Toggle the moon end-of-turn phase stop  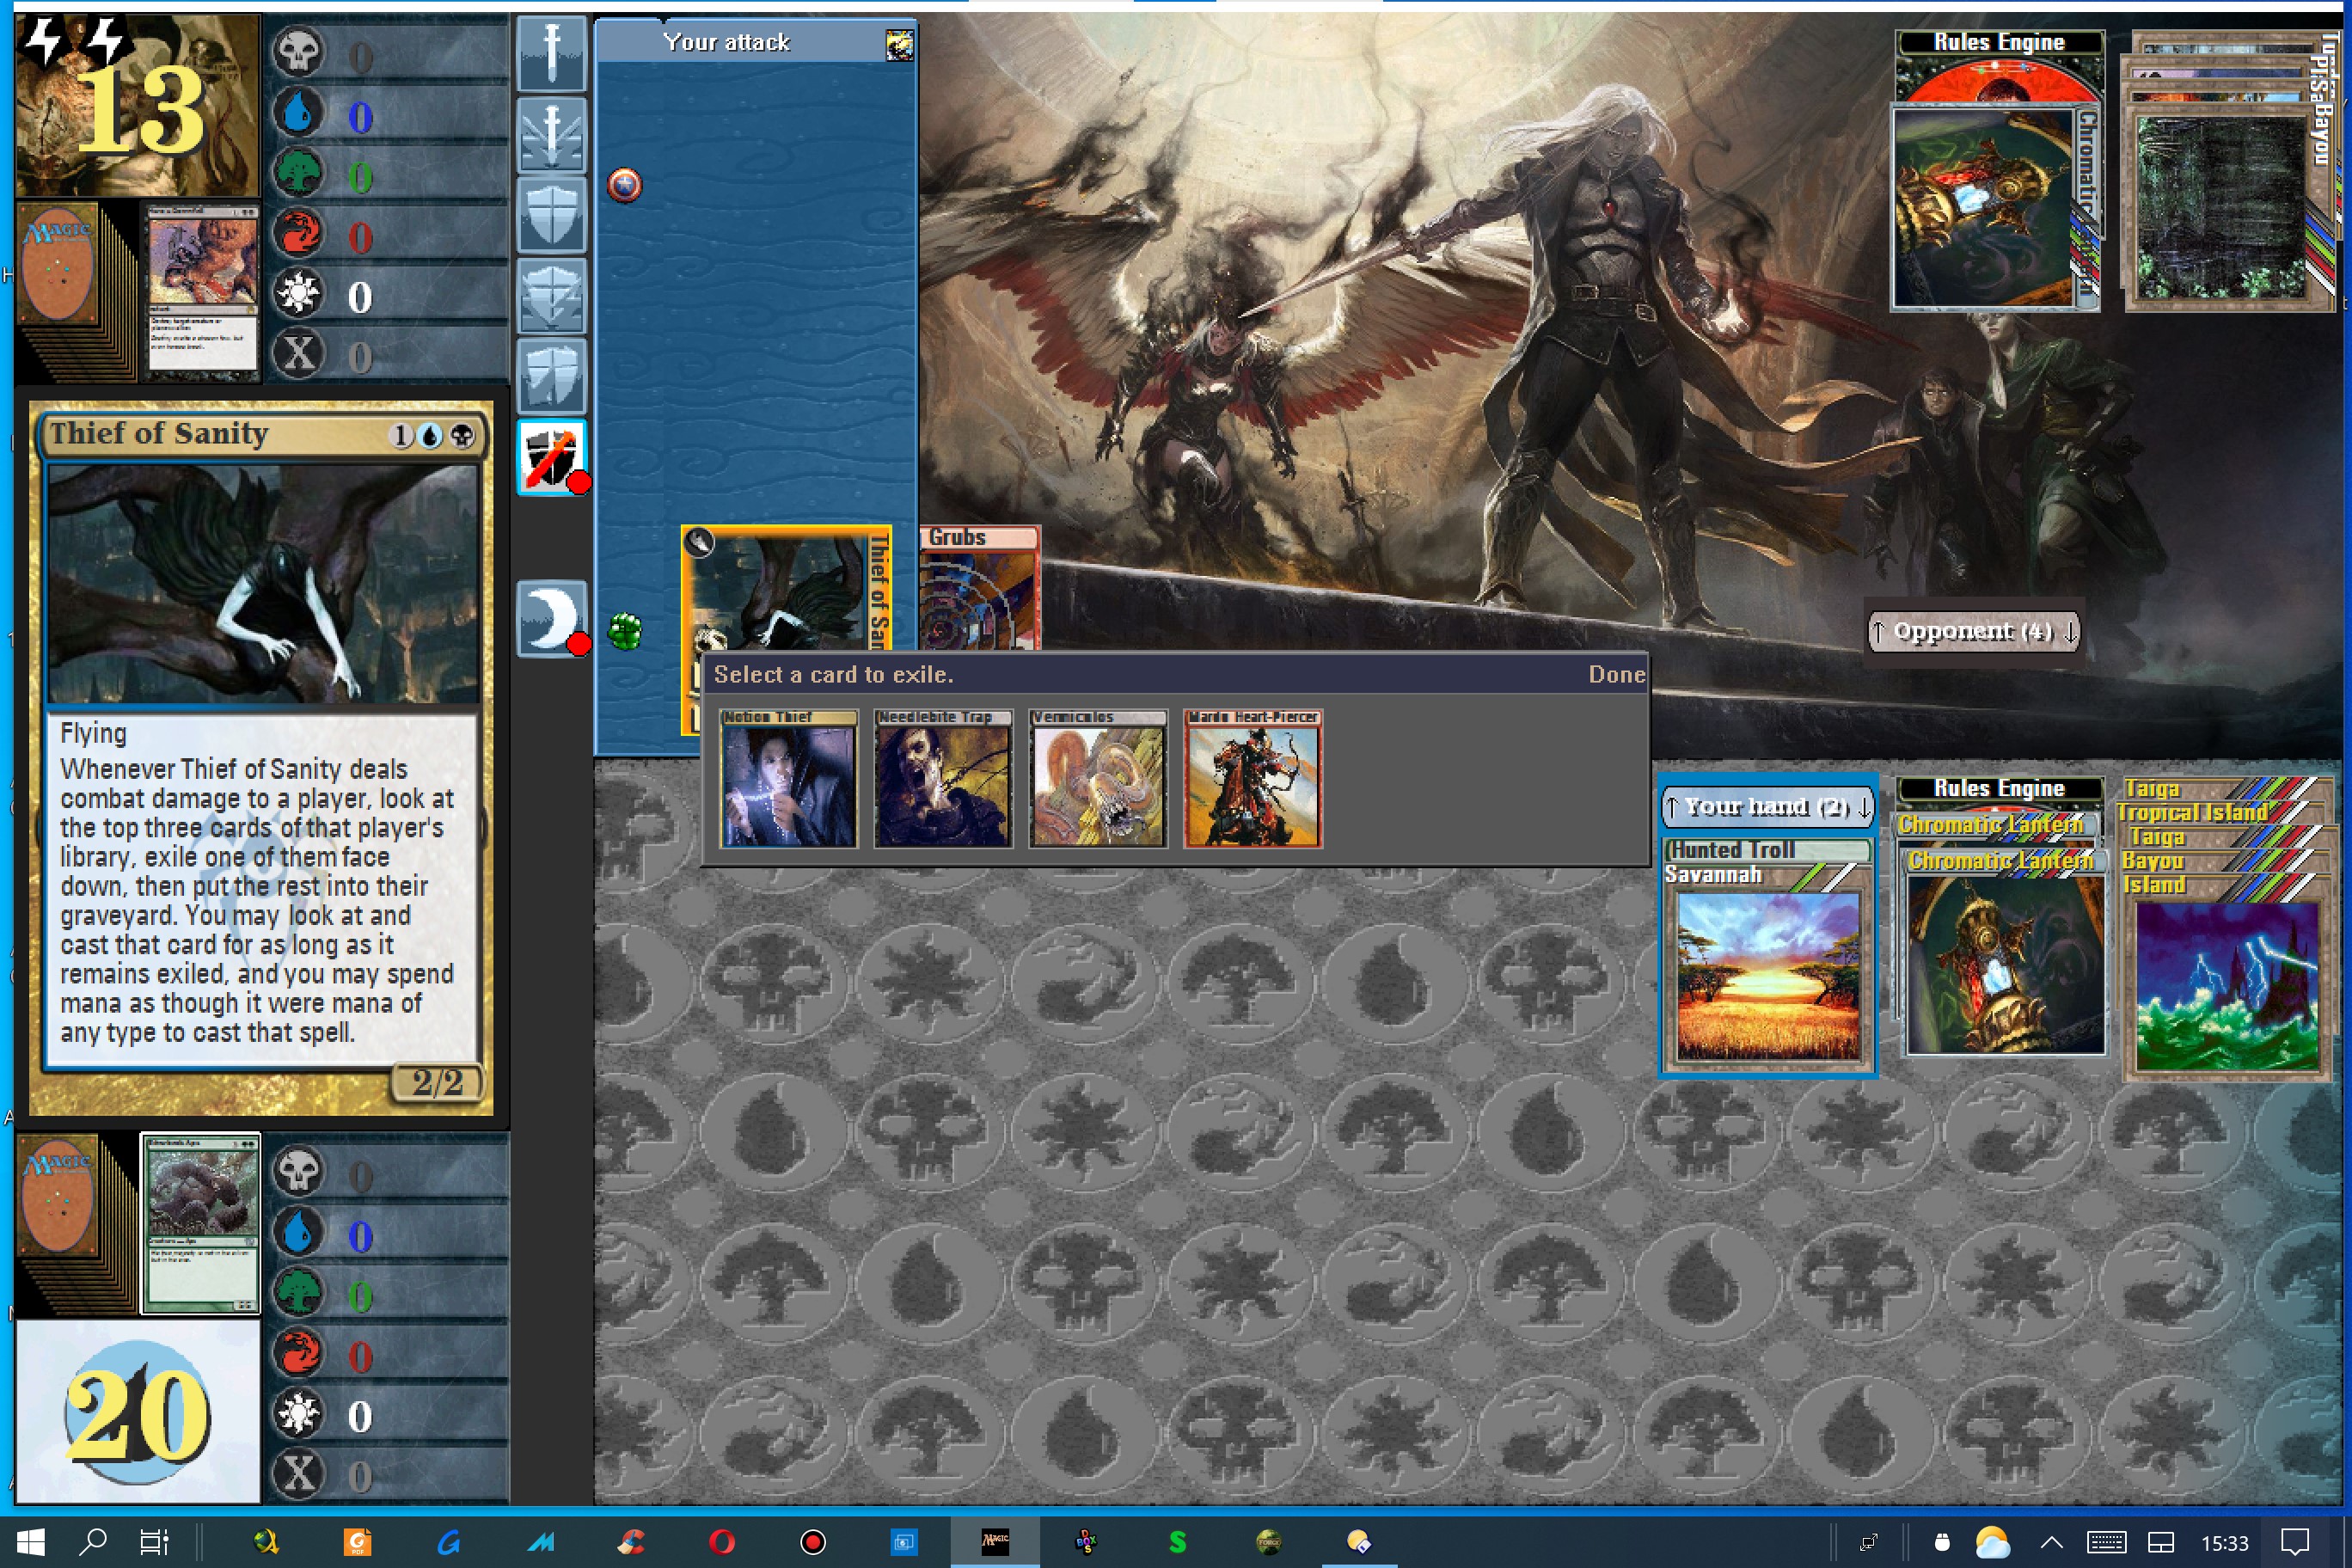(x=551, y=619)
